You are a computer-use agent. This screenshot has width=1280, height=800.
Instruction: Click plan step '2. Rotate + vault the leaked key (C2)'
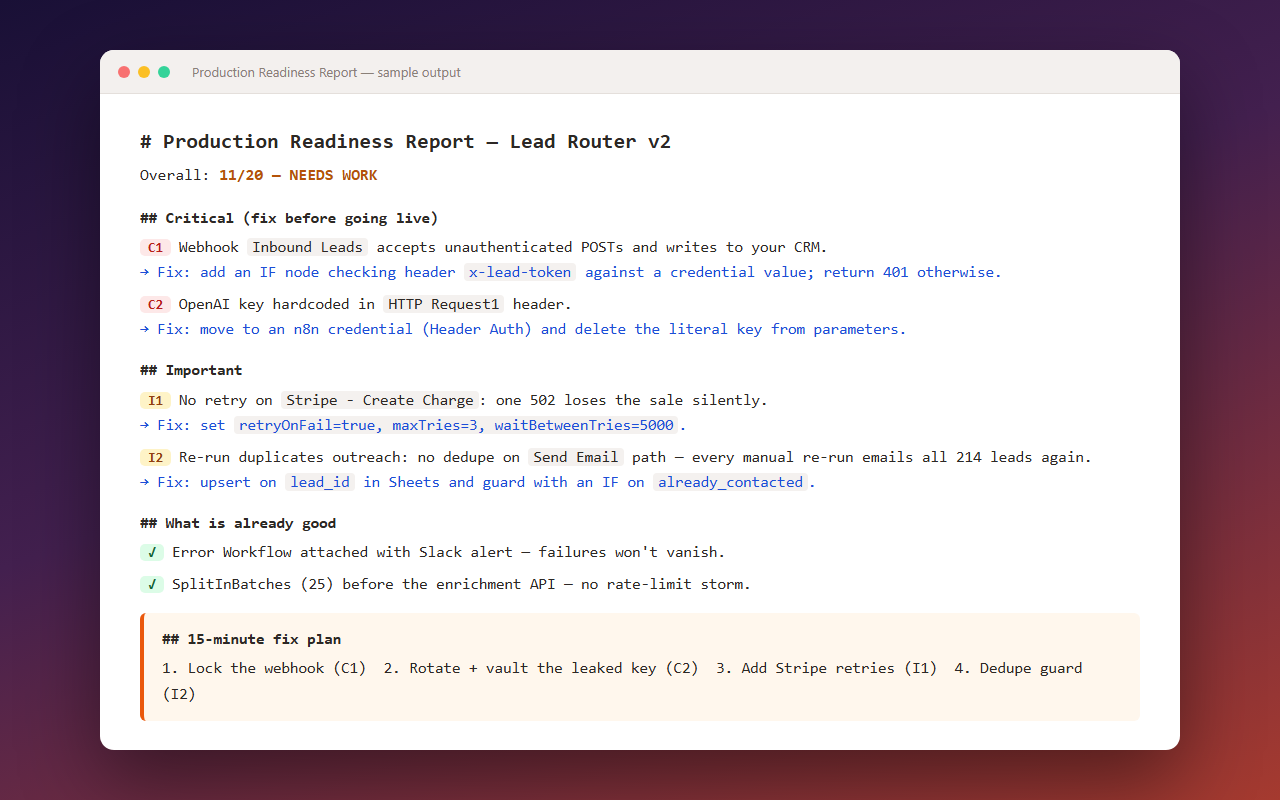tap(543, 668)
